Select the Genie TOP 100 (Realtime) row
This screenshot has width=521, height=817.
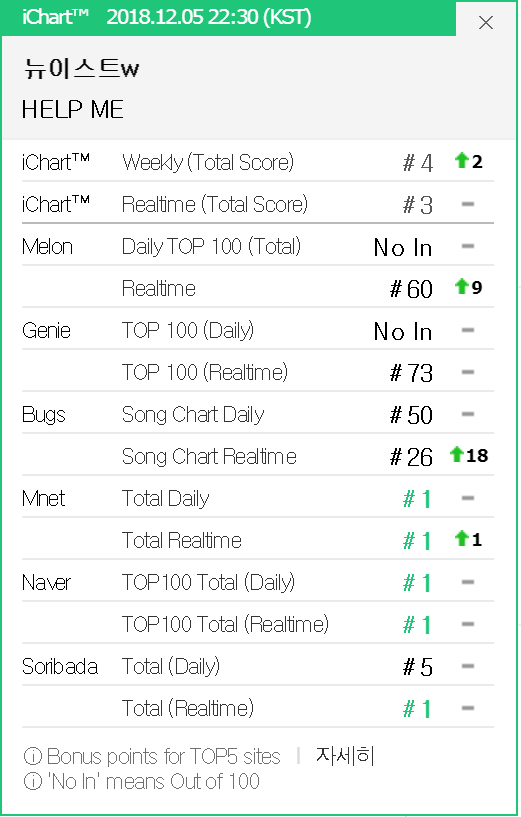(258, 373)
